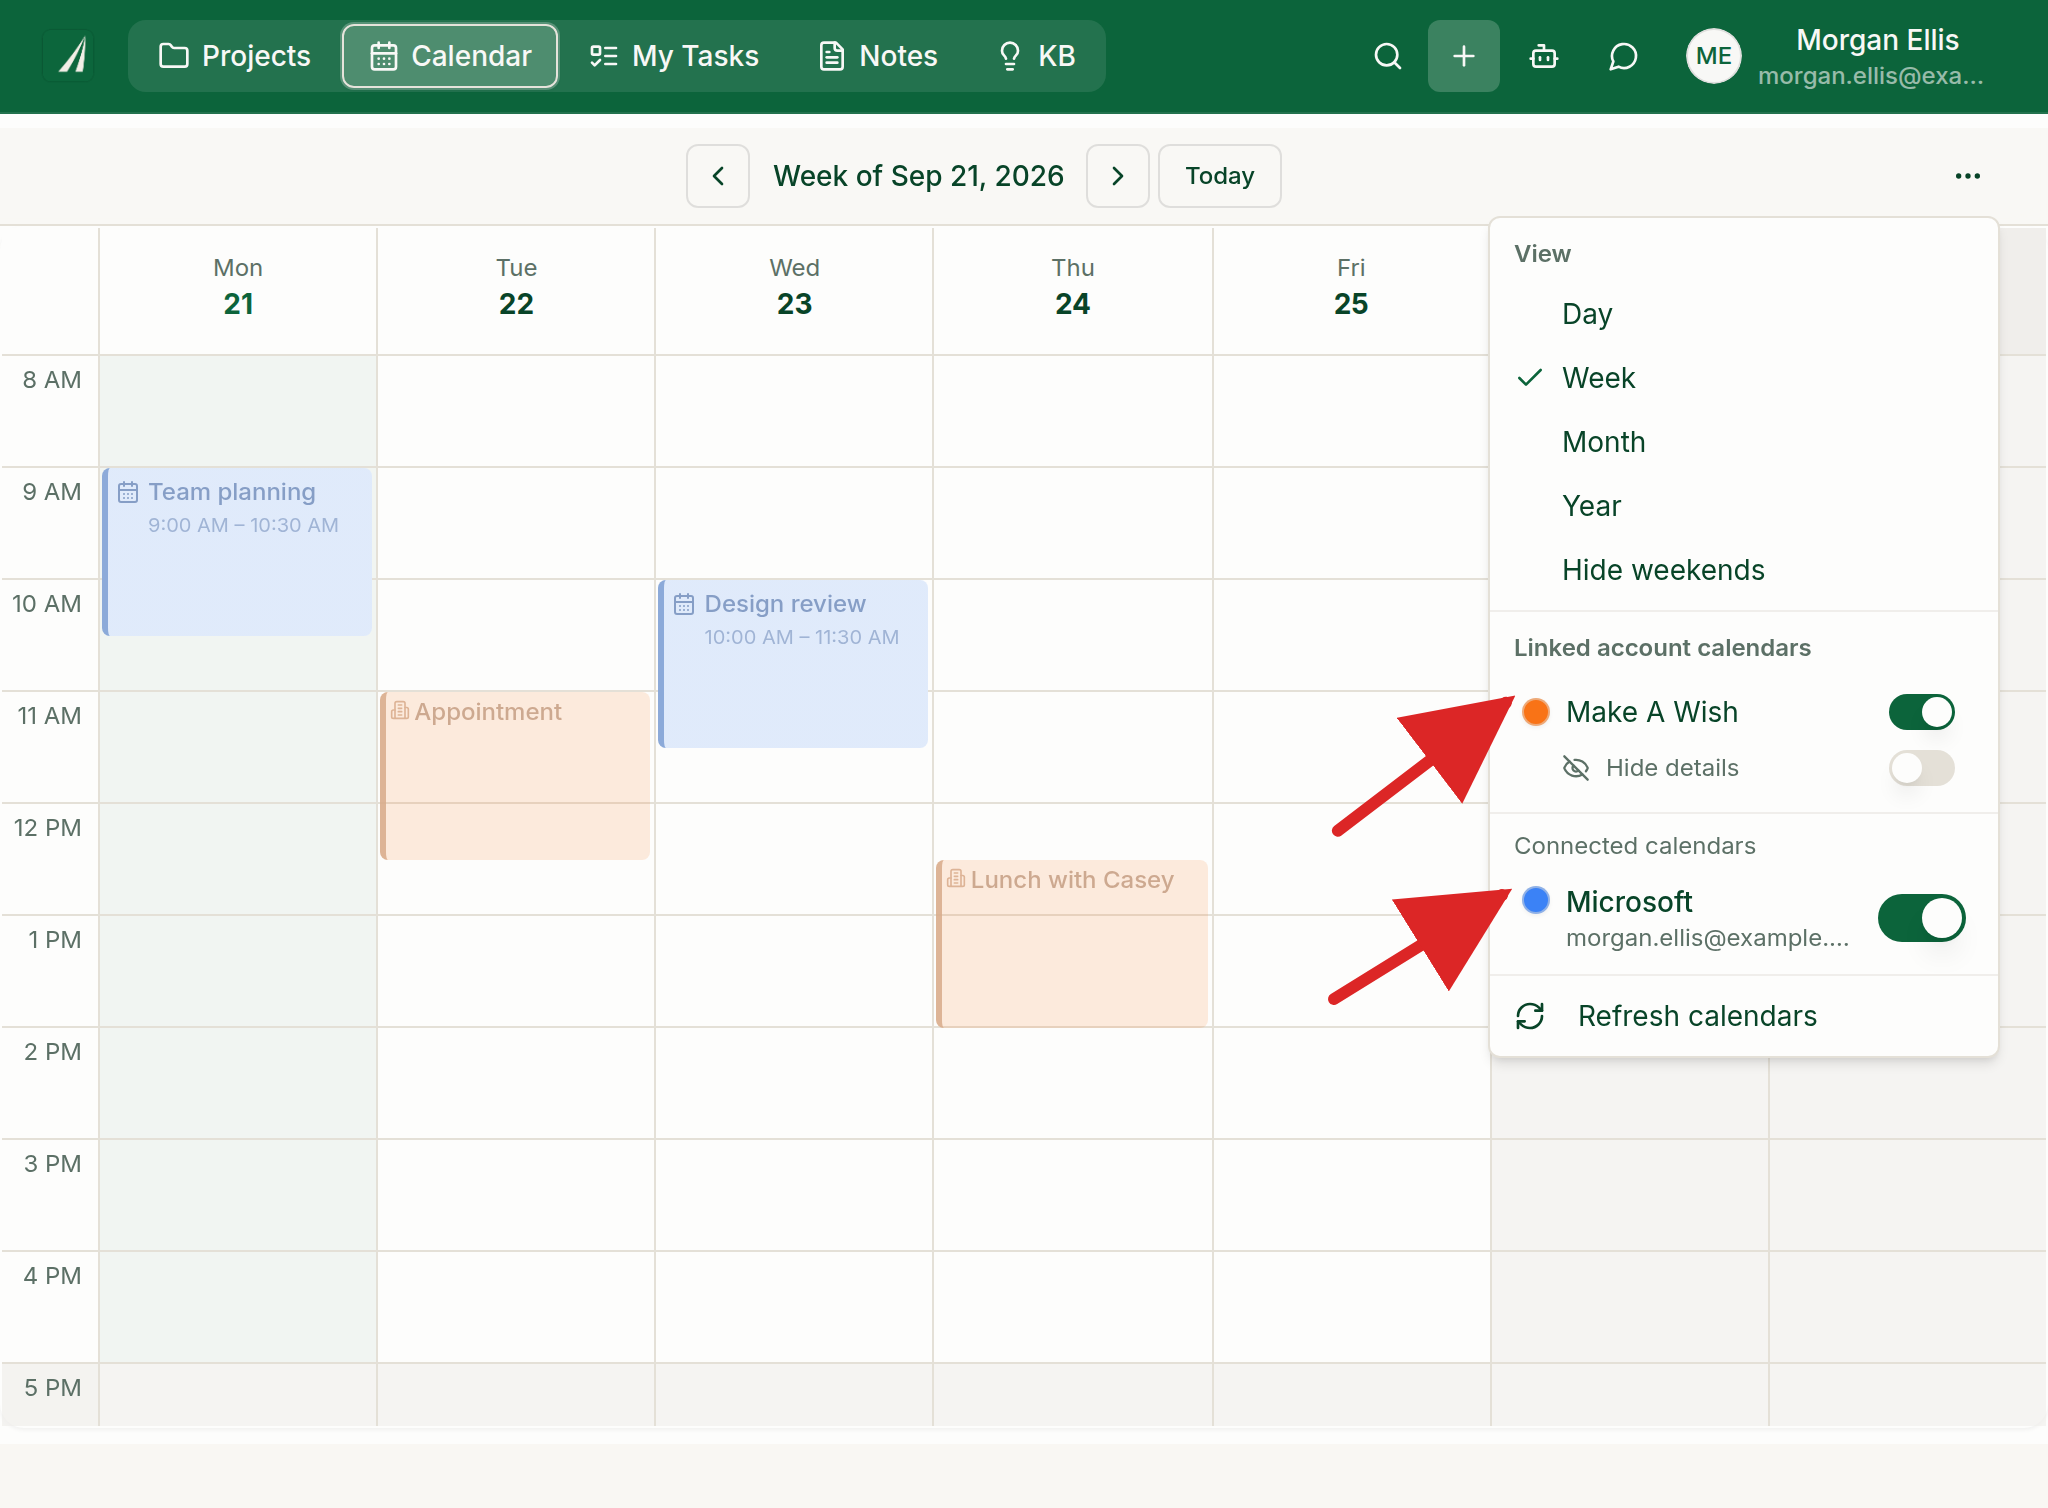Click the plus add button
This screenshot has width=2048, height=1508.
click(x=1464, y=56)
